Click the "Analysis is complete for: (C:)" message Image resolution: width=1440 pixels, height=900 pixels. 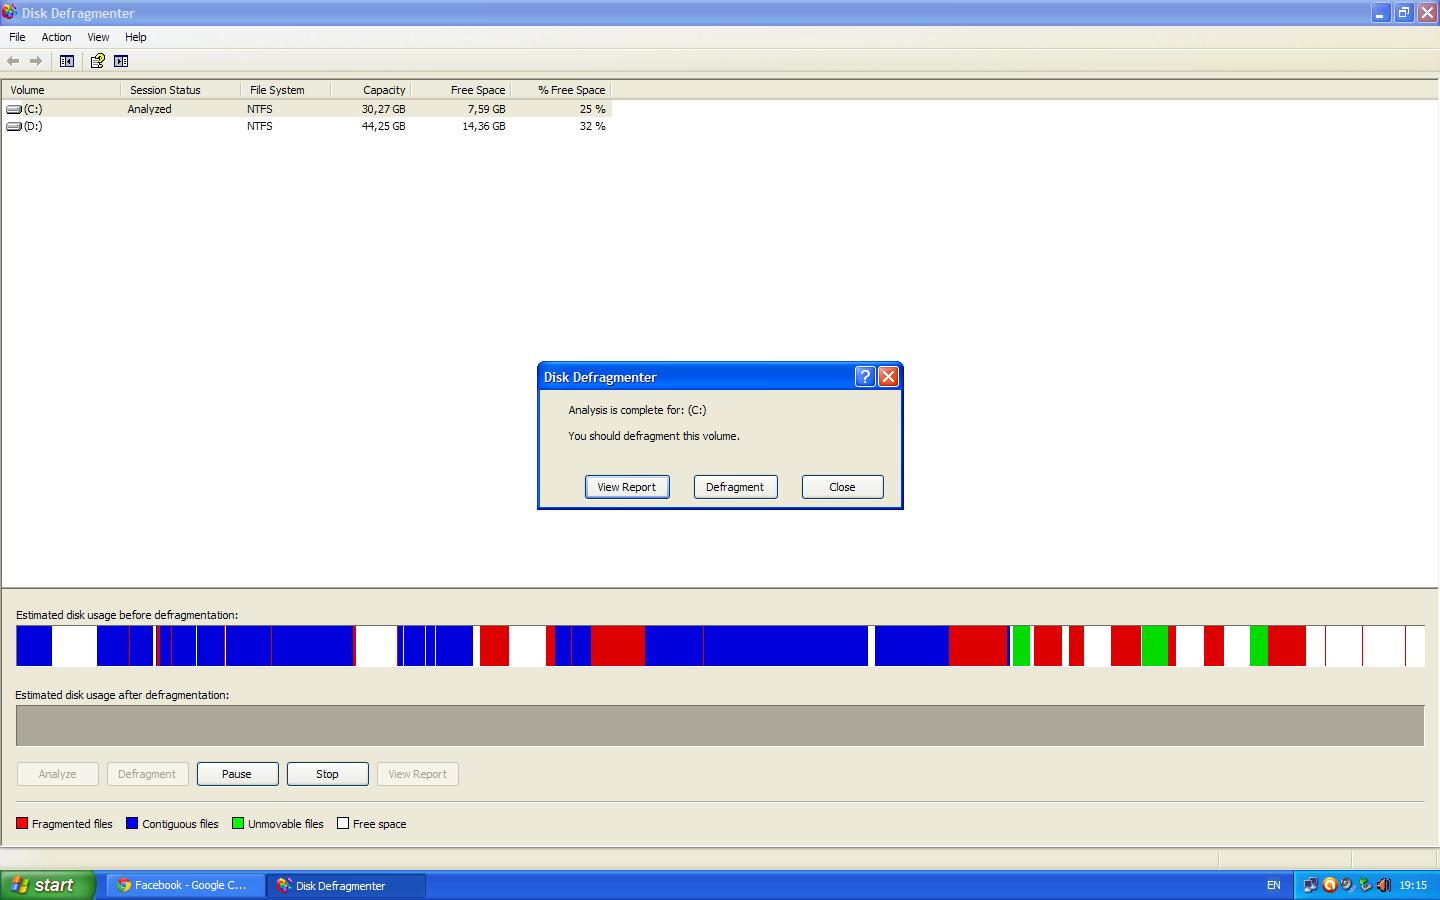tap(637, 410)
